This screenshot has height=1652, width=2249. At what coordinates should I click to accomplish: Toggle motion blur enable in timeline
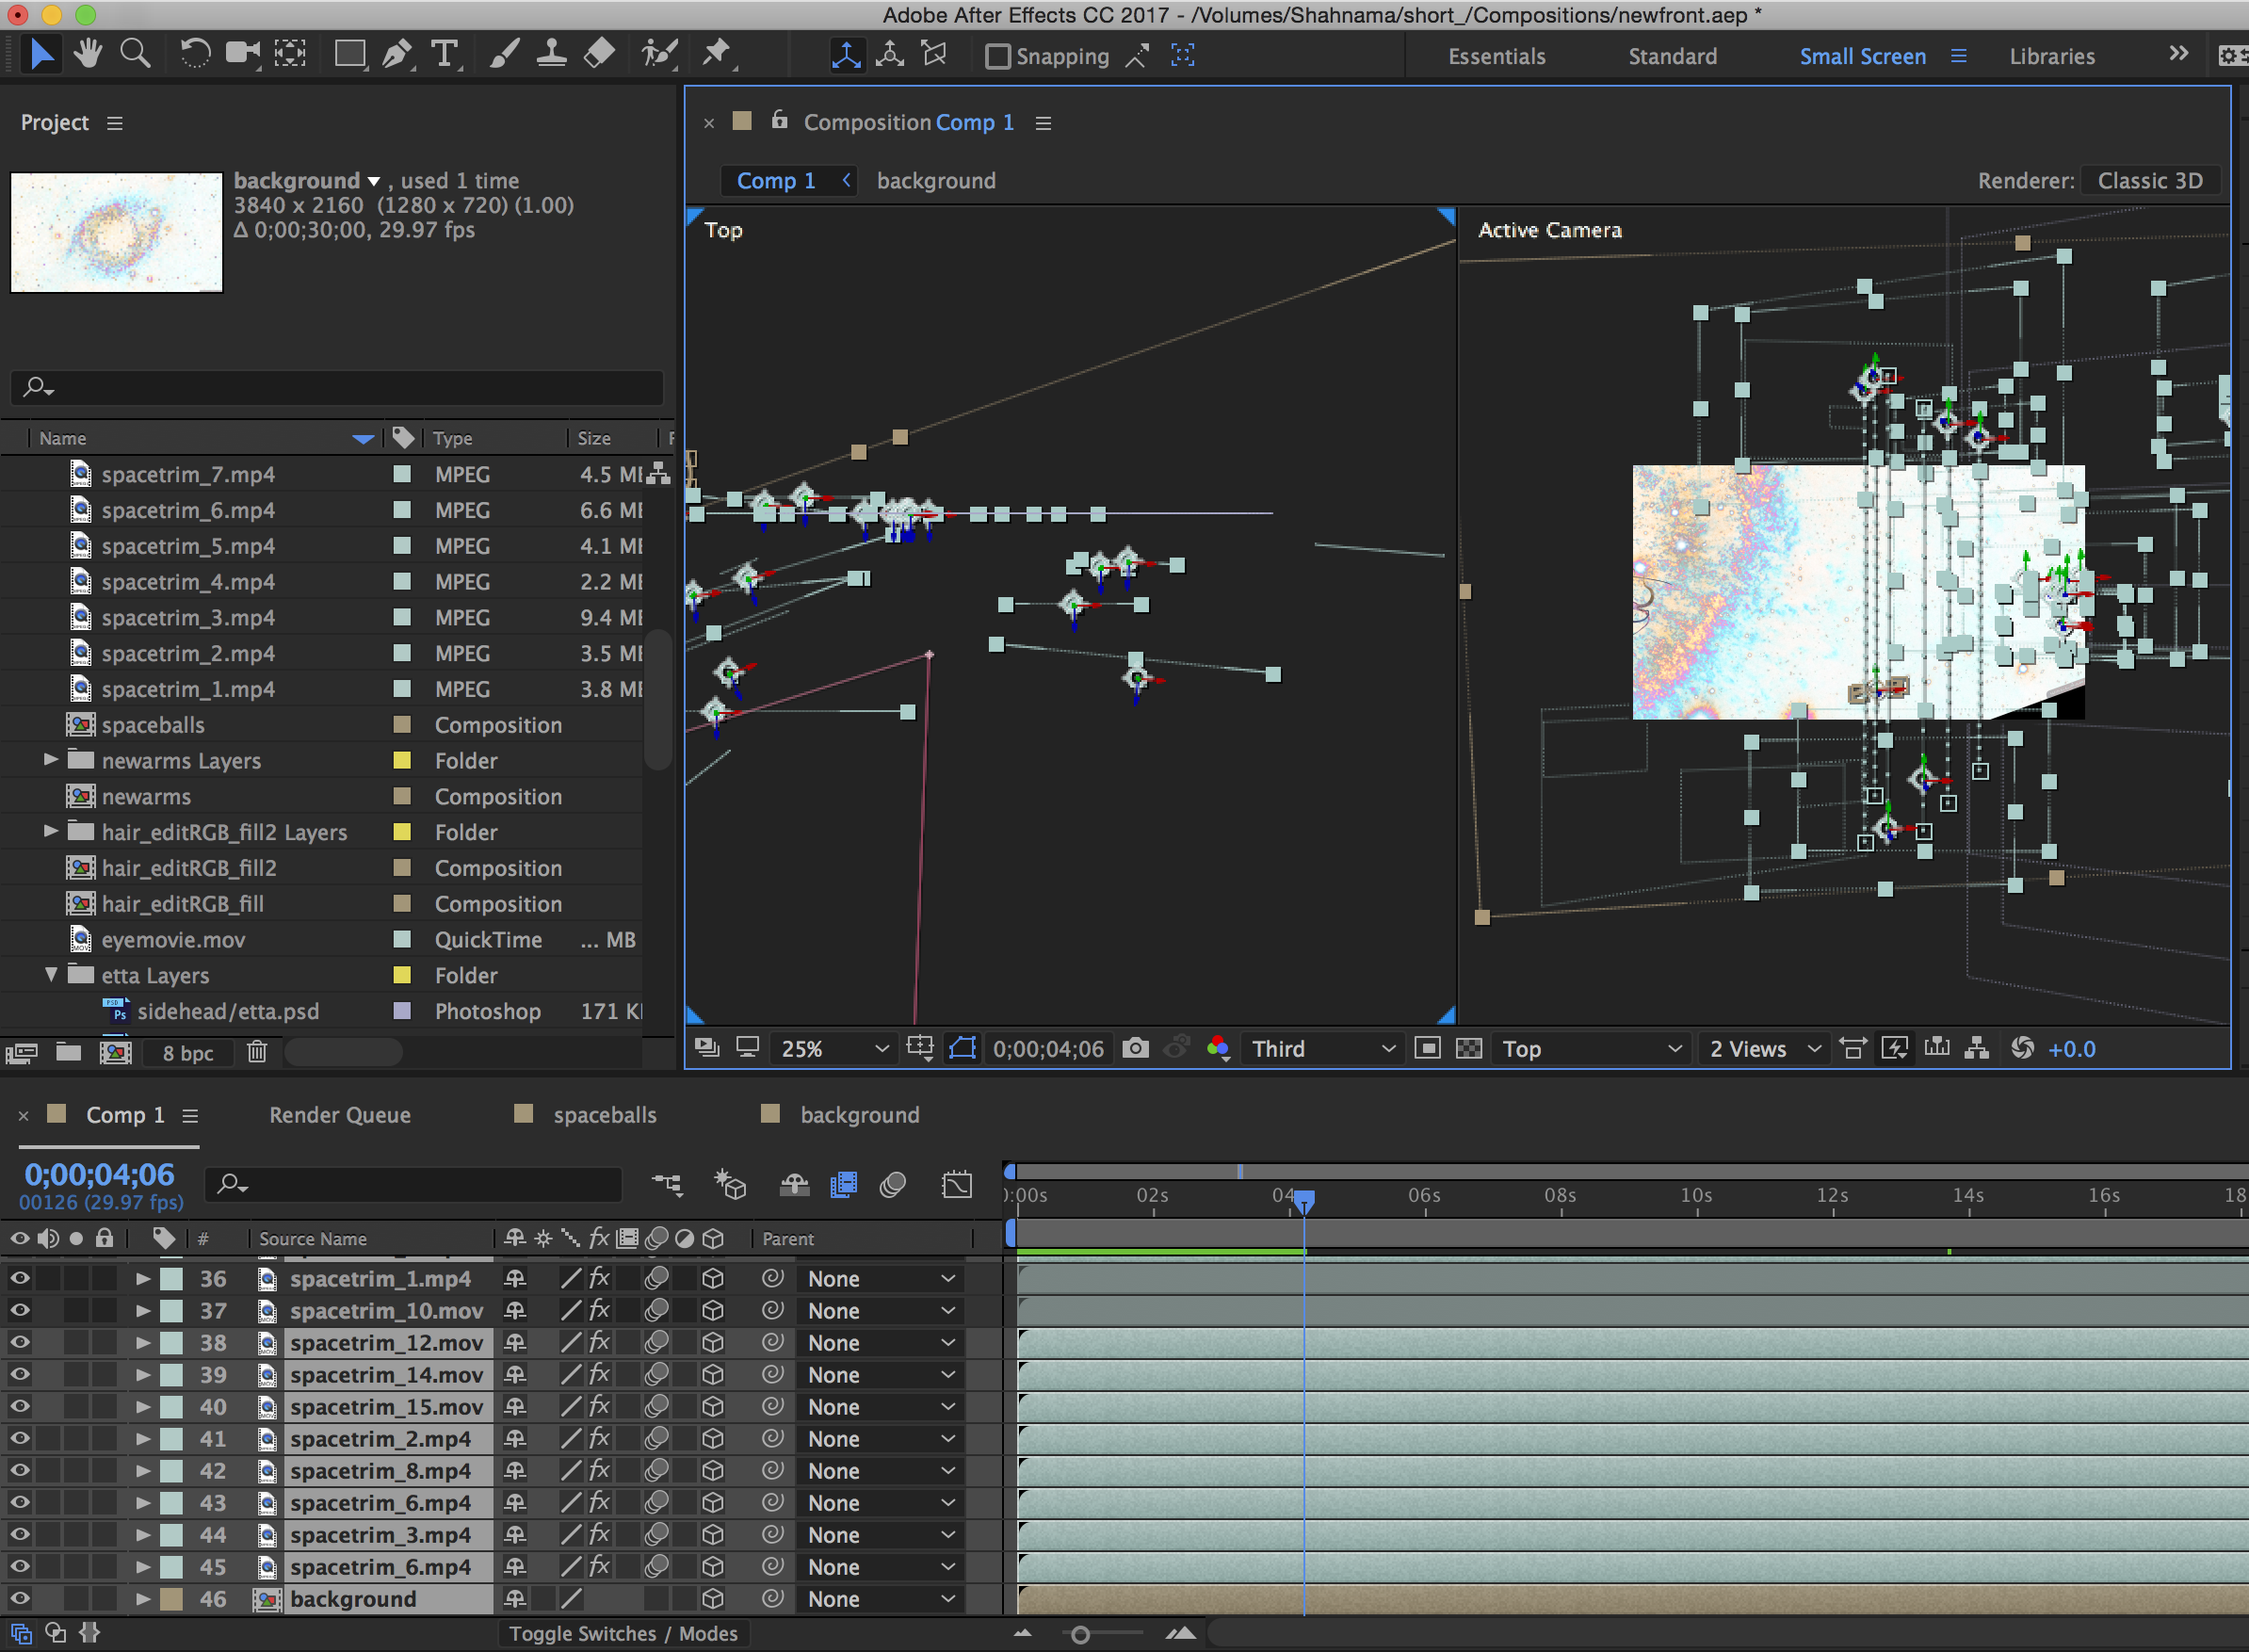click(x=892, y=1185)
